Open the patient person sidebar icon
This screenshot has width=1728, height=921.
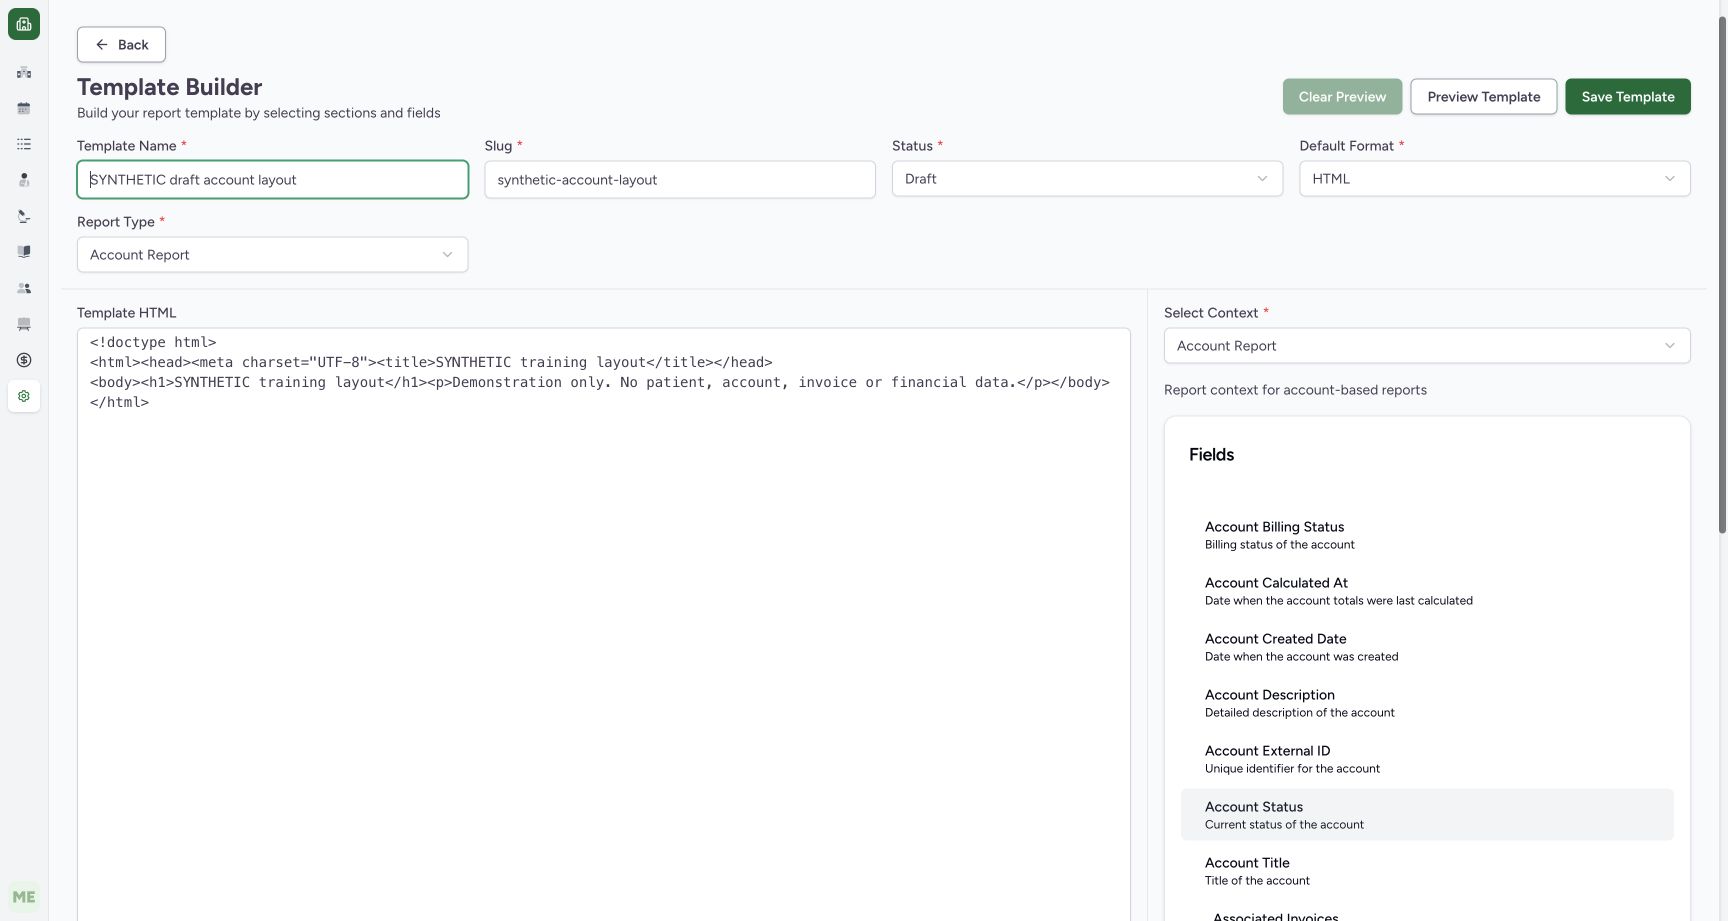pyautogui.click(x=24, y=180)
